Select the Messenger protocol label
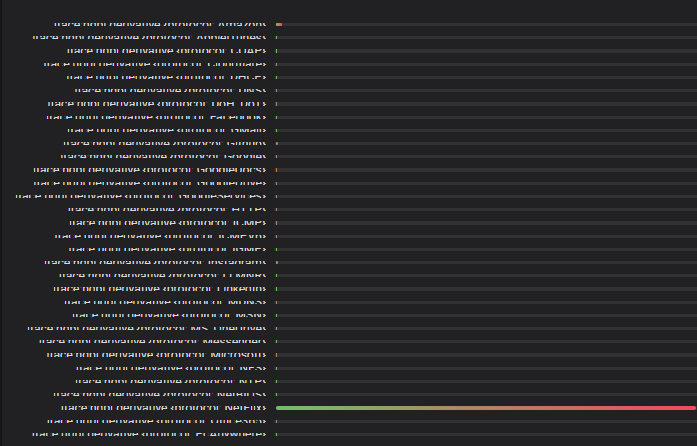 coord(152,342)
